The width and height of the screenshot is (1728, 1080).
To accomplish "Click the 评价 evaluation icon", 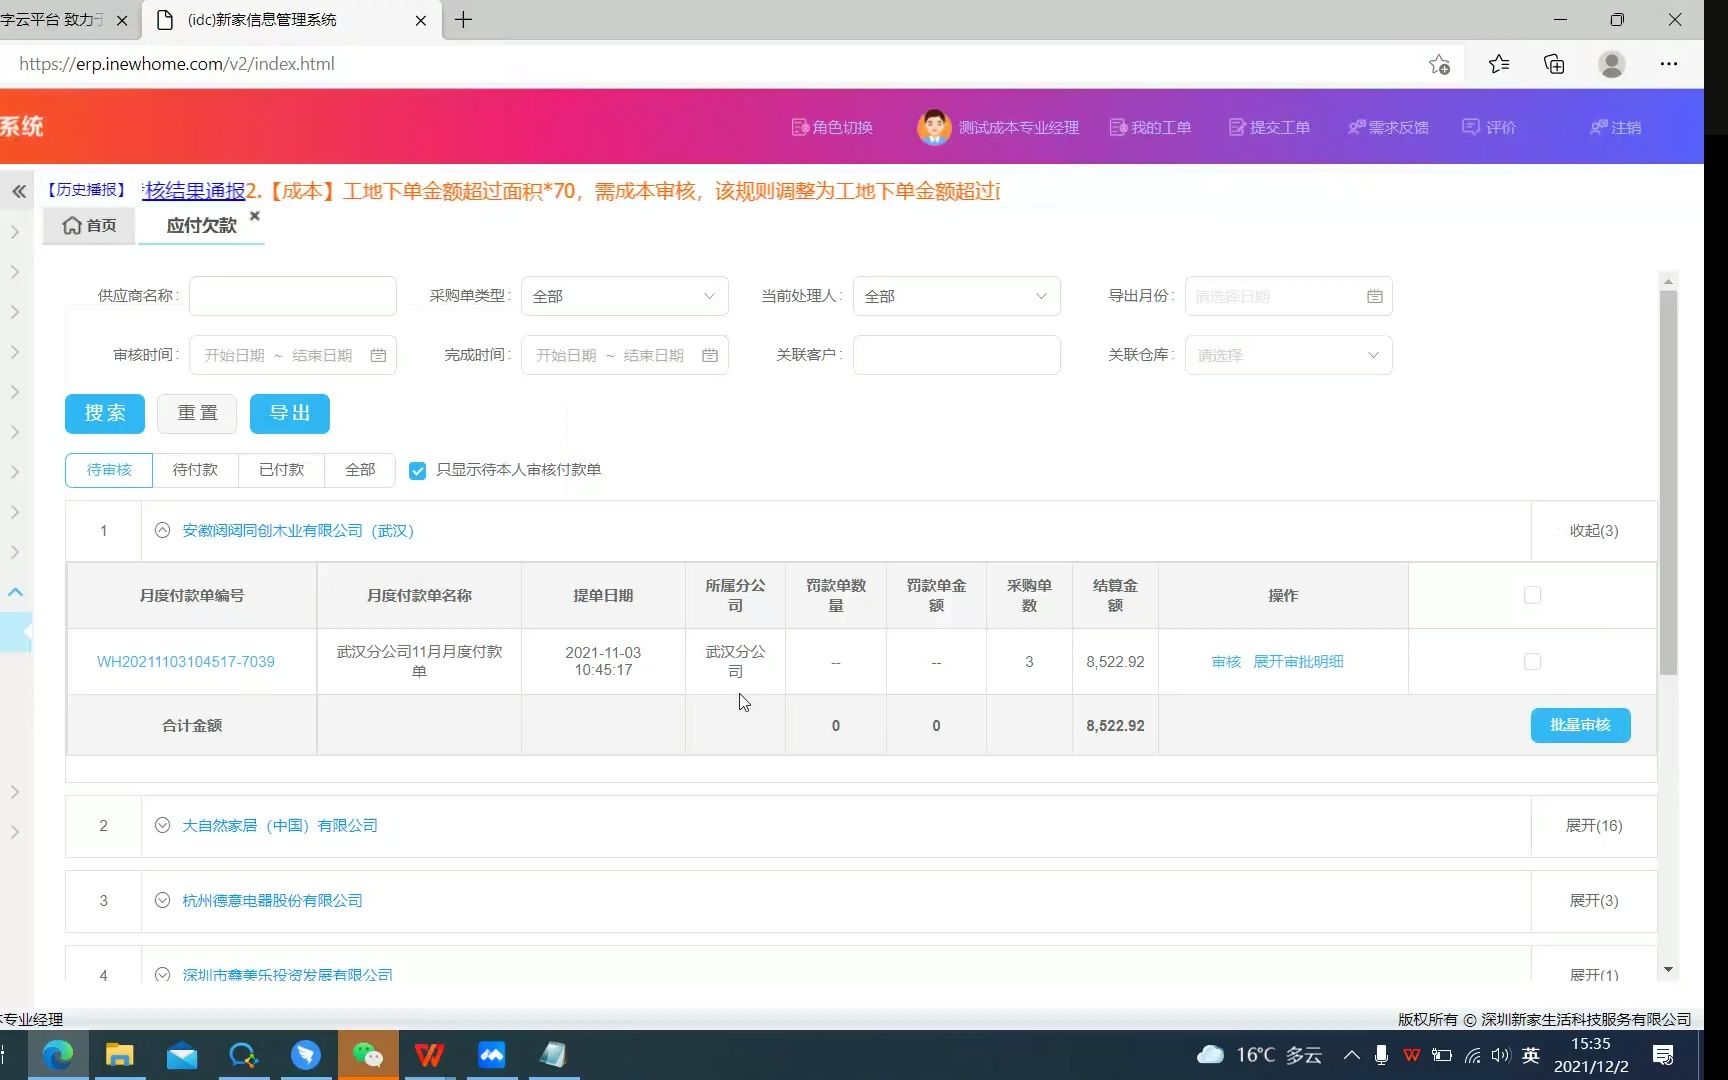I will pyautogui.click(x=1471, y=127).
